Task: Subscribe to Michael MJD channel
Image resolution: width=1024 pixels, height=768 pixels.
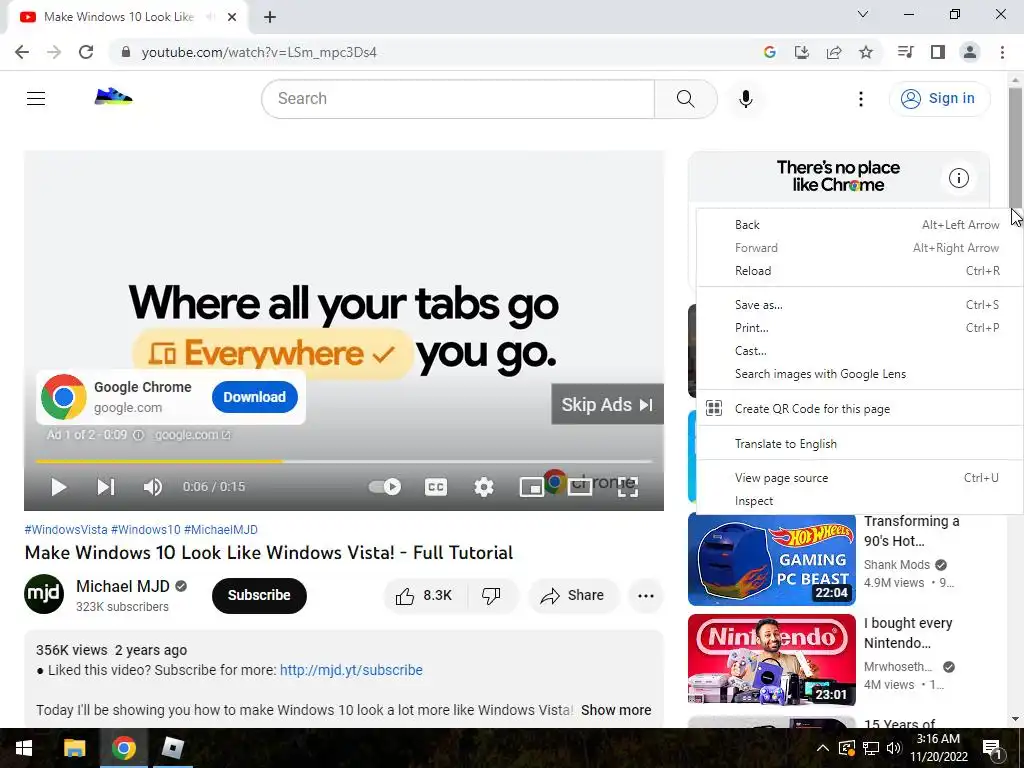Action: pyautogui.click(x=259, y=596)
